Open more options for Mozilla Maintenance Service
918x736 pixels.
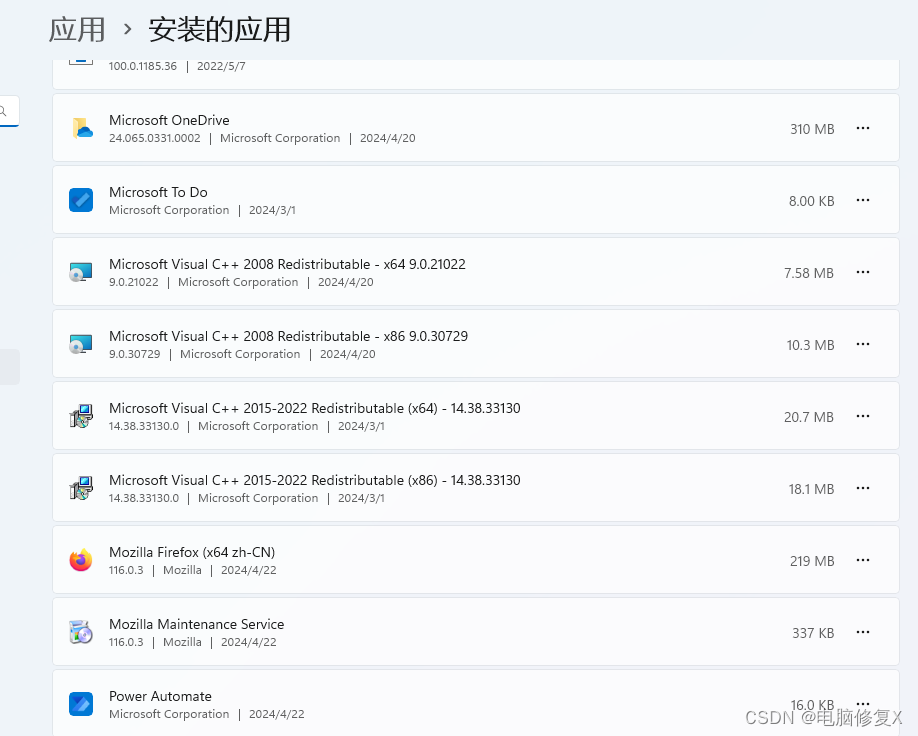[x=863, y=632]
